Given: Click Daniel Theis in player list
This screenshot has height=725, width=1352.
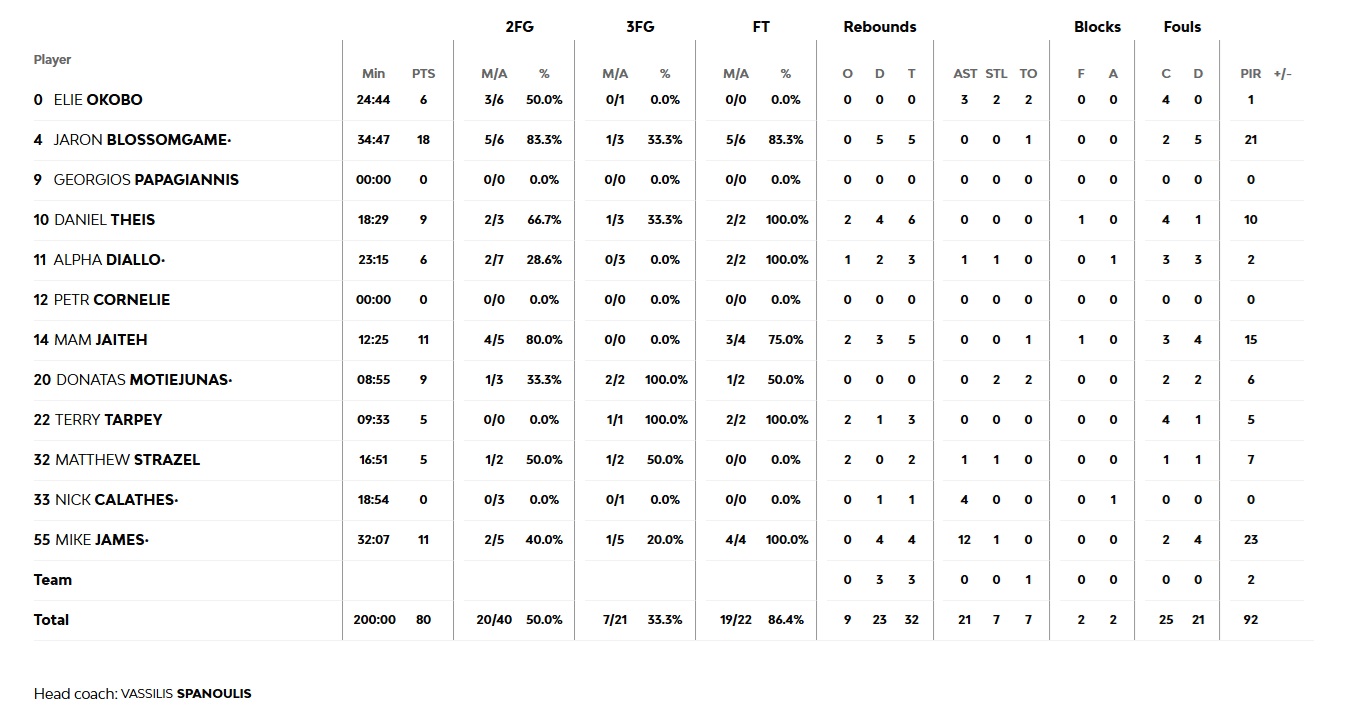Looking at the screenshot, I should tap(105, 220).
